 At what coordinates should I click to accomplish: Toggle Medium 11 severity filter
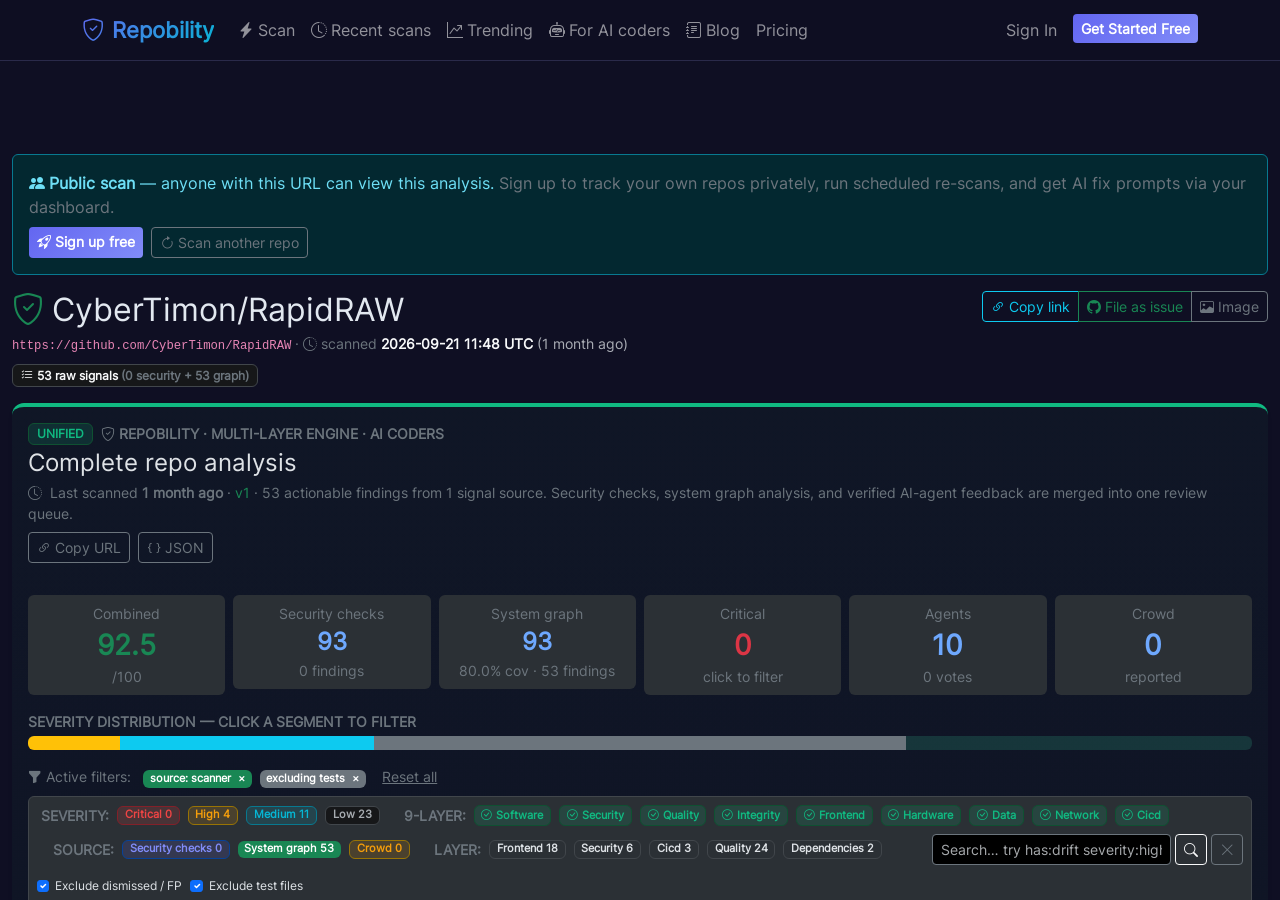[x=281, y=815]
